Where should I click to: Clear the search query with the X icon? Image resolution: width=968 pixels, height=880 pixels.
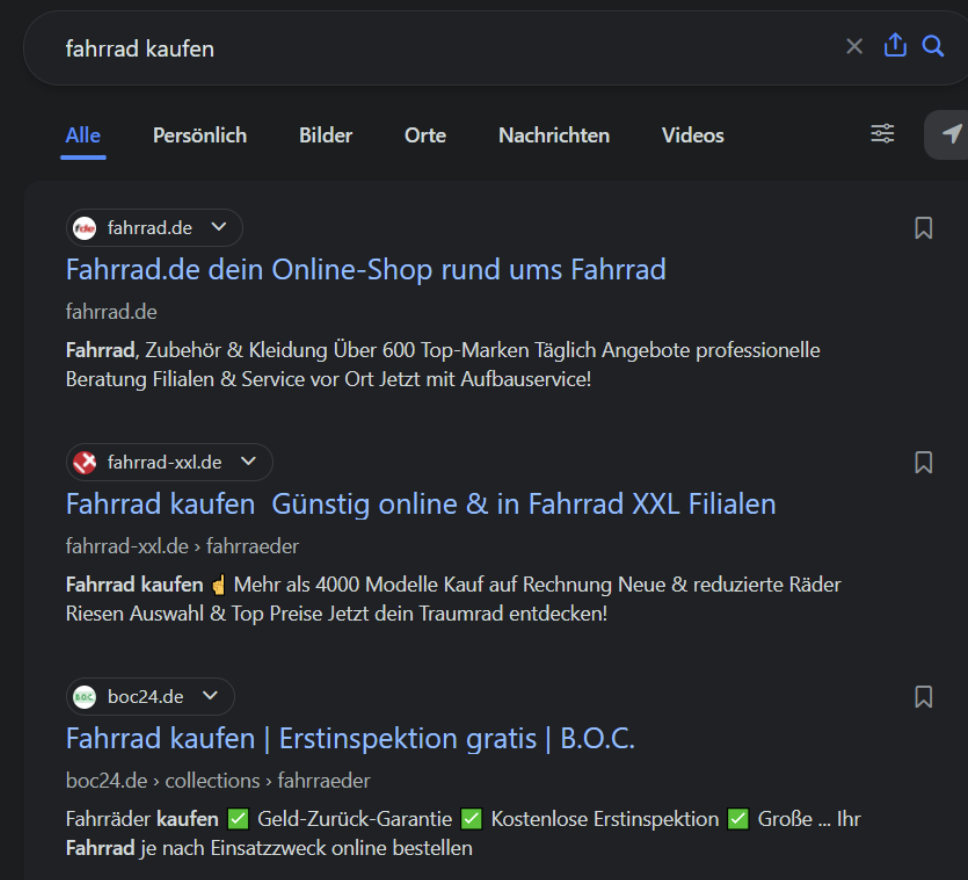pos(854,47)
